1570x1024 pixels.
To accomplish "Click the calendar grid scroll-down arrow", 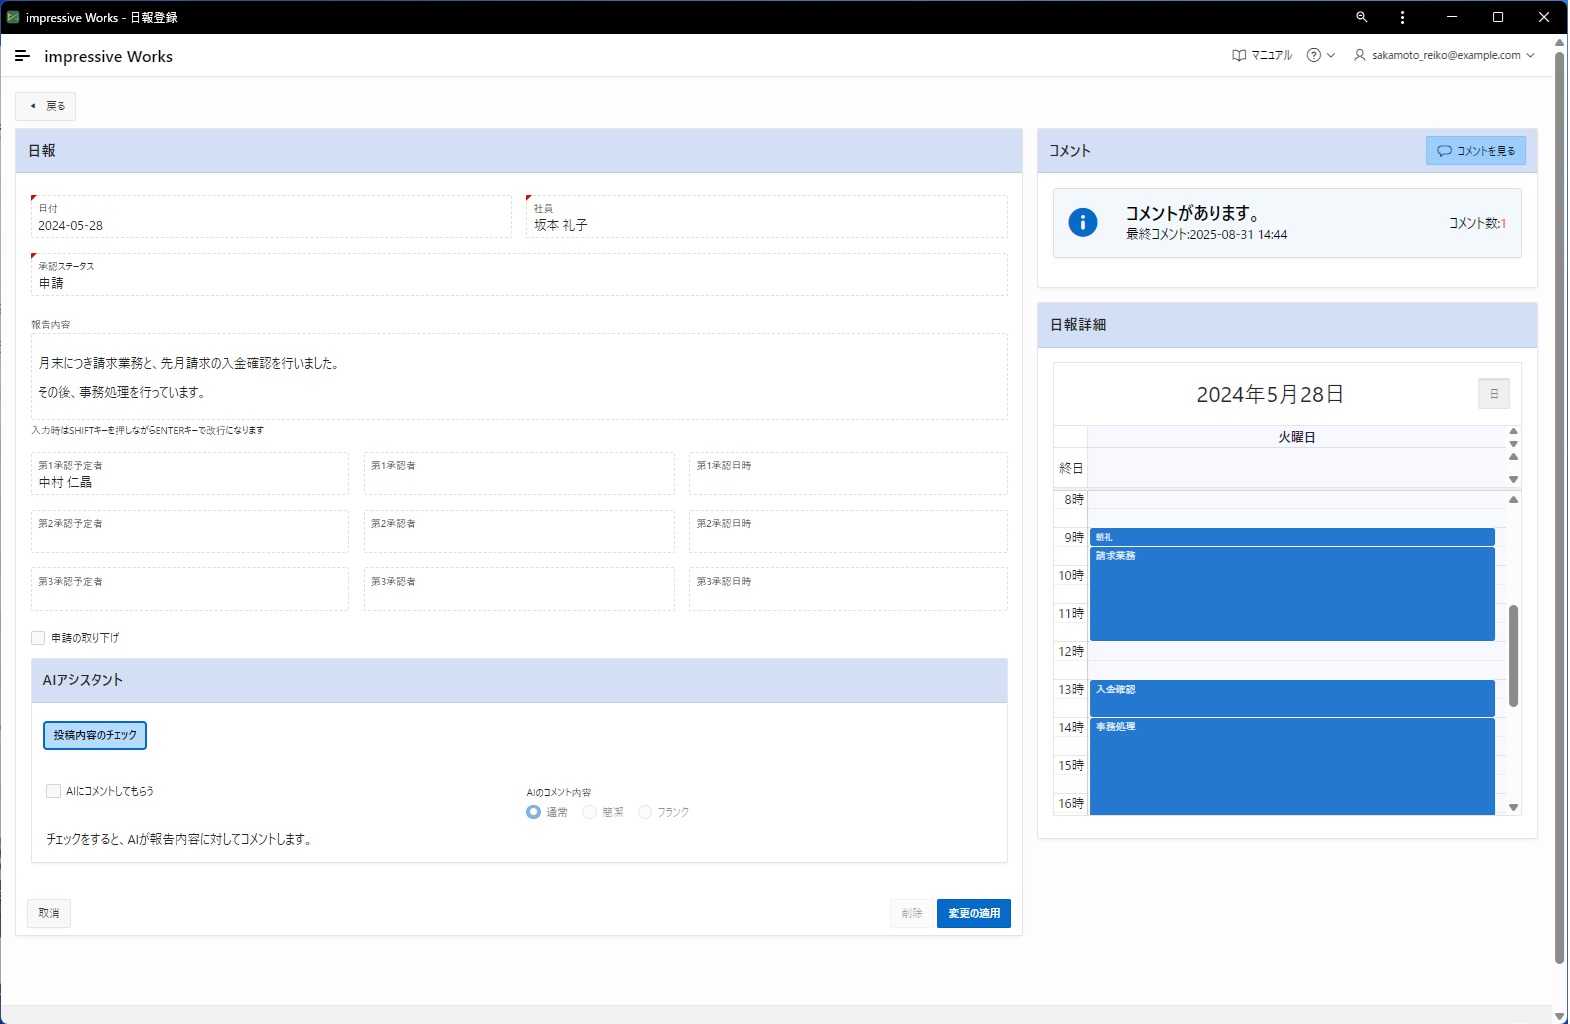I will 1513,807.
